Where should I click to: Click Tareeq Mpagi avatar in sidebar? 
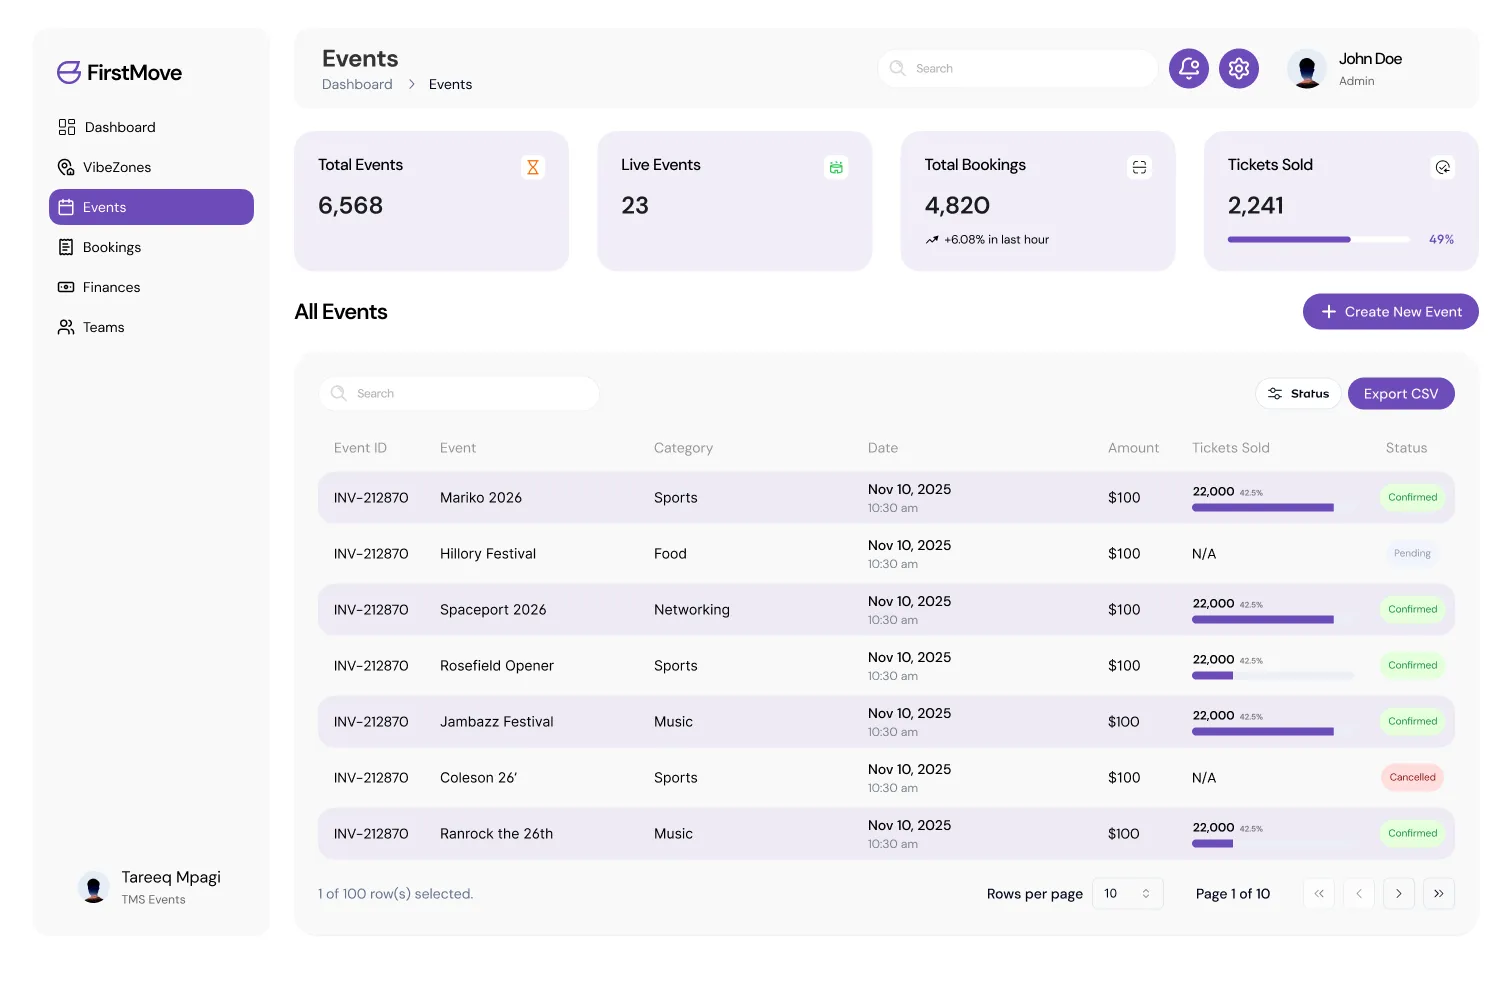point(94,887)
